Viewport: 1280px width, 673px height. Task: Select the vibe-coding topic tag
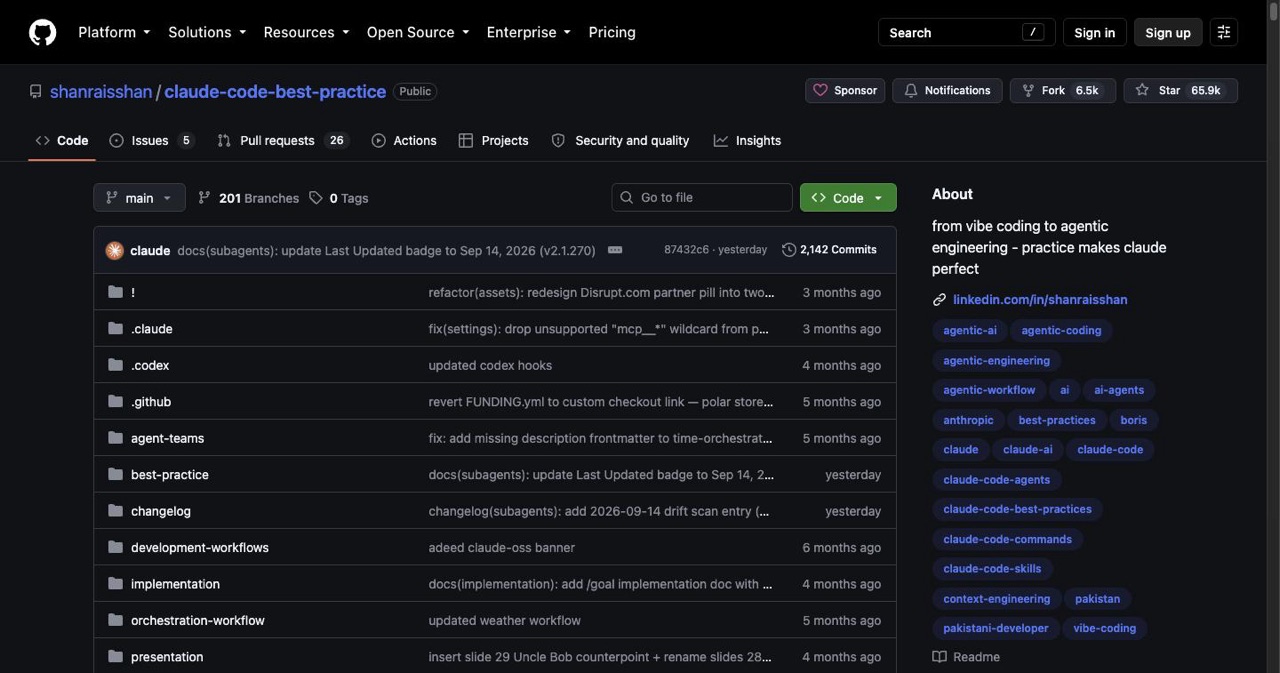coord(1105,628)
